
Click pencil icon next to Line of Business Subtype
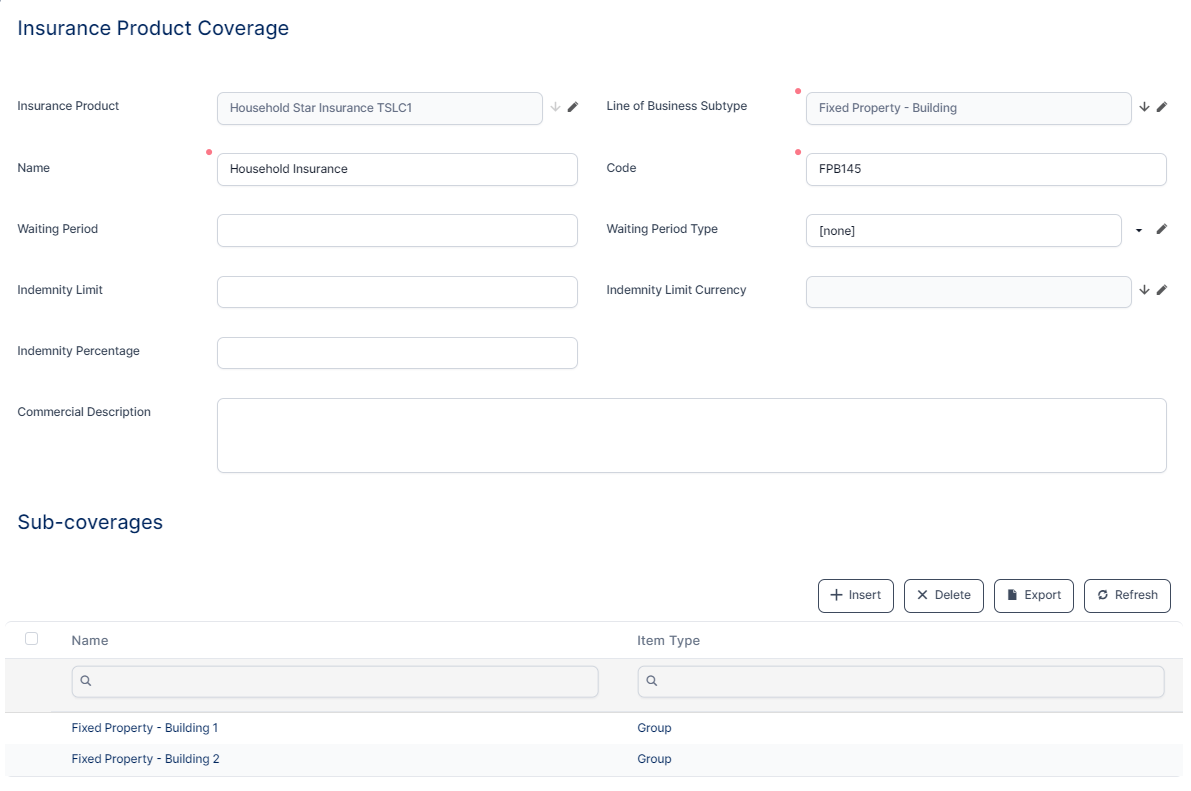point(1162,107)
